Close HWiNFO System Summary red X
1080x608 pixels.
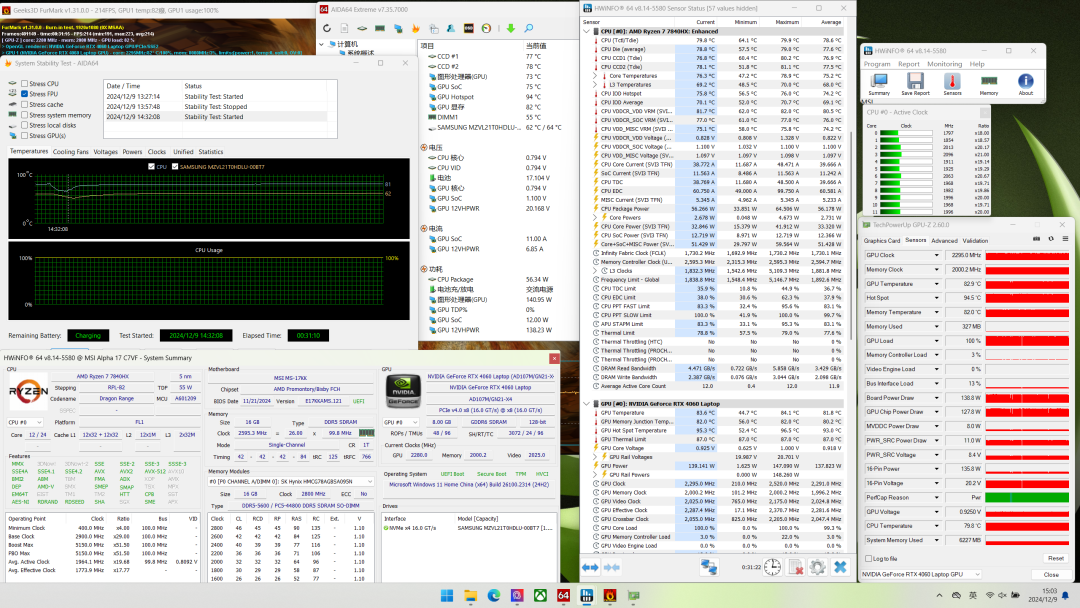(x=554, y=358)
